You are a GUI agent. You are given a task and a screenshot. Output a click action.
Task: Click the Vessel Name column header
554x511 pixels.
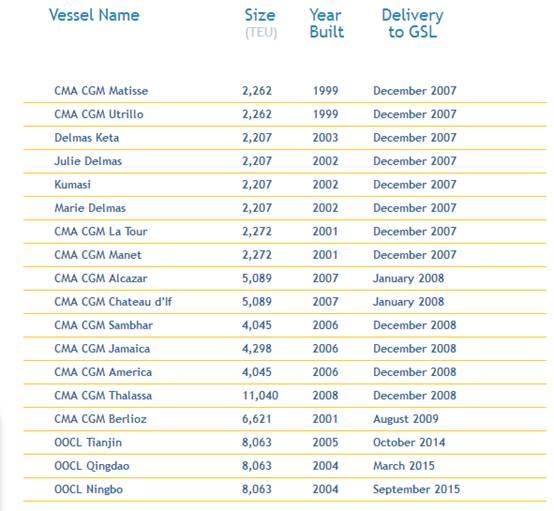click(x=94, y=15)
